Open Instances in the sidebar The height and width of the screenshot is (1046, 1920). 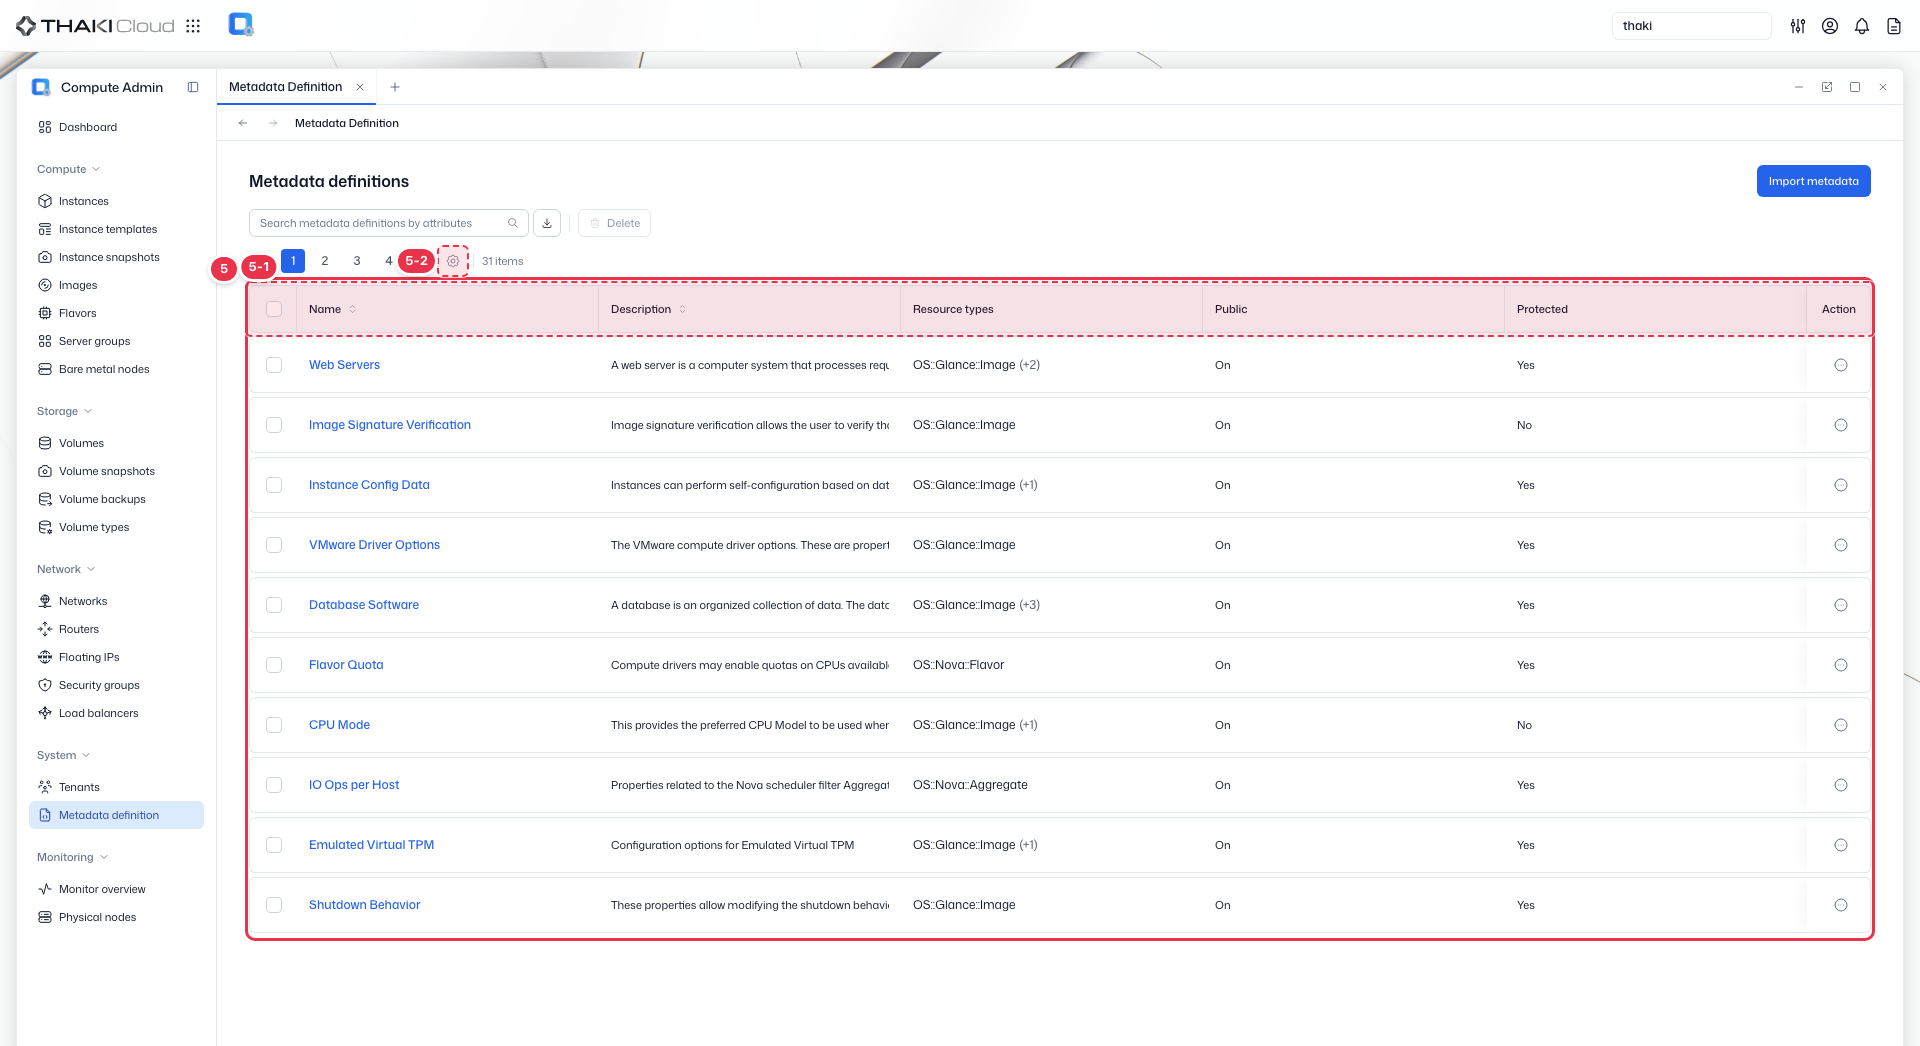(x=83, y=201)
